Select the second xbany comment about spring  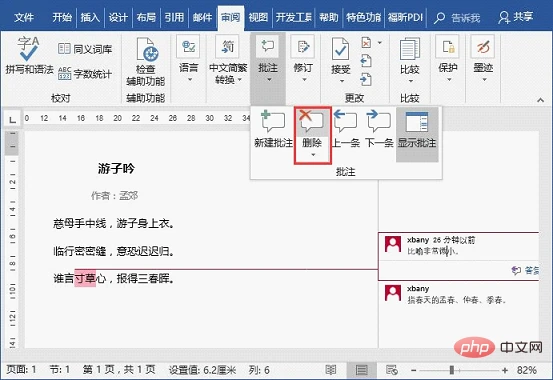tap(458, 294)
